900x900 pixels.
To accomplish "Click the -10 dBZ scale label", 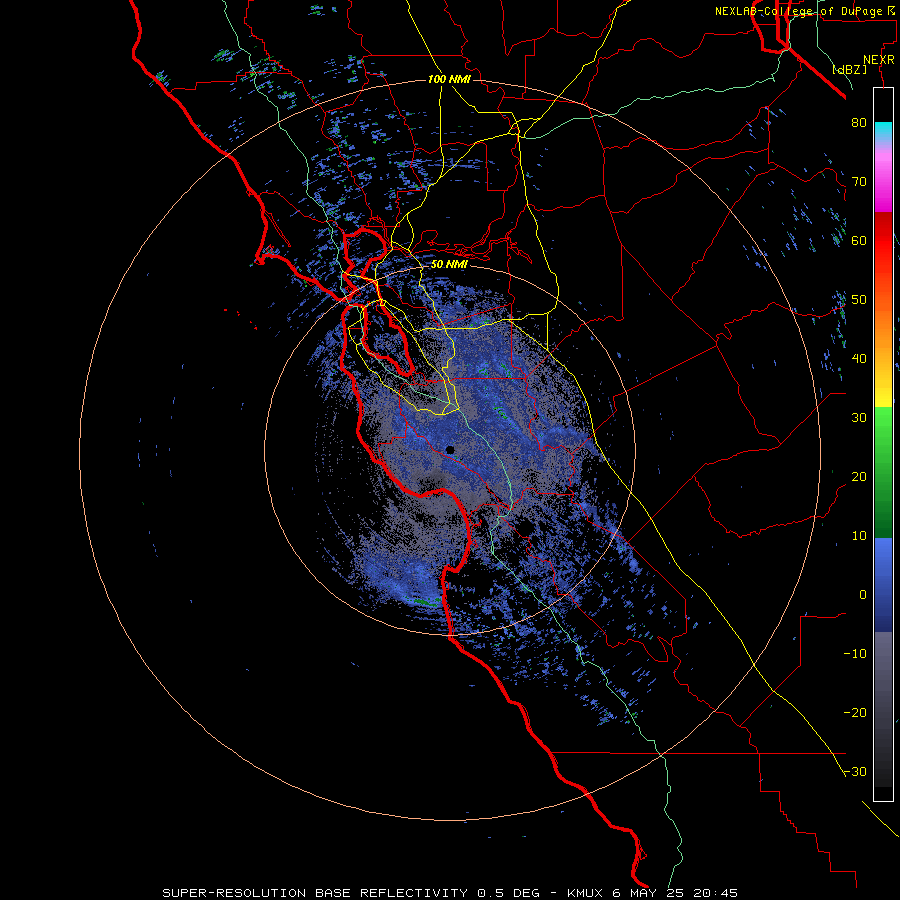I will click(855, 654).
